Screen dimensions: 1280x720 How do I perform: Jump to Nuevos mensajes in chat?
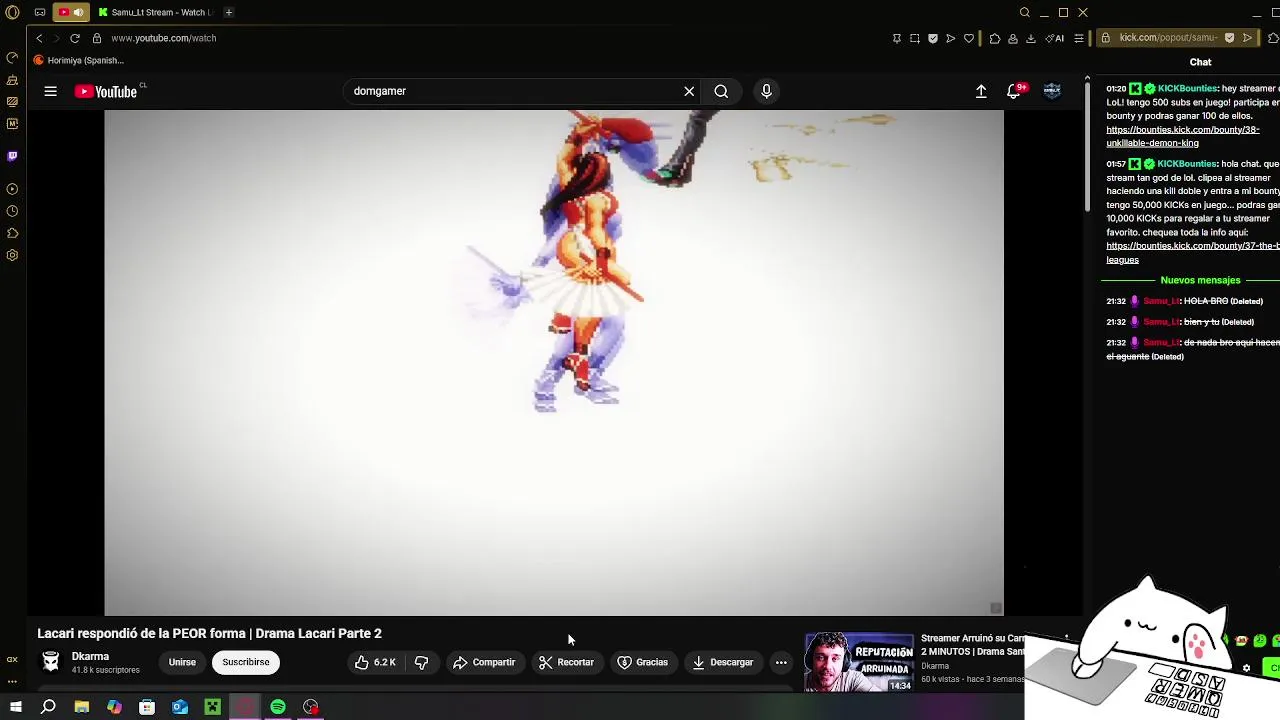1200,280
